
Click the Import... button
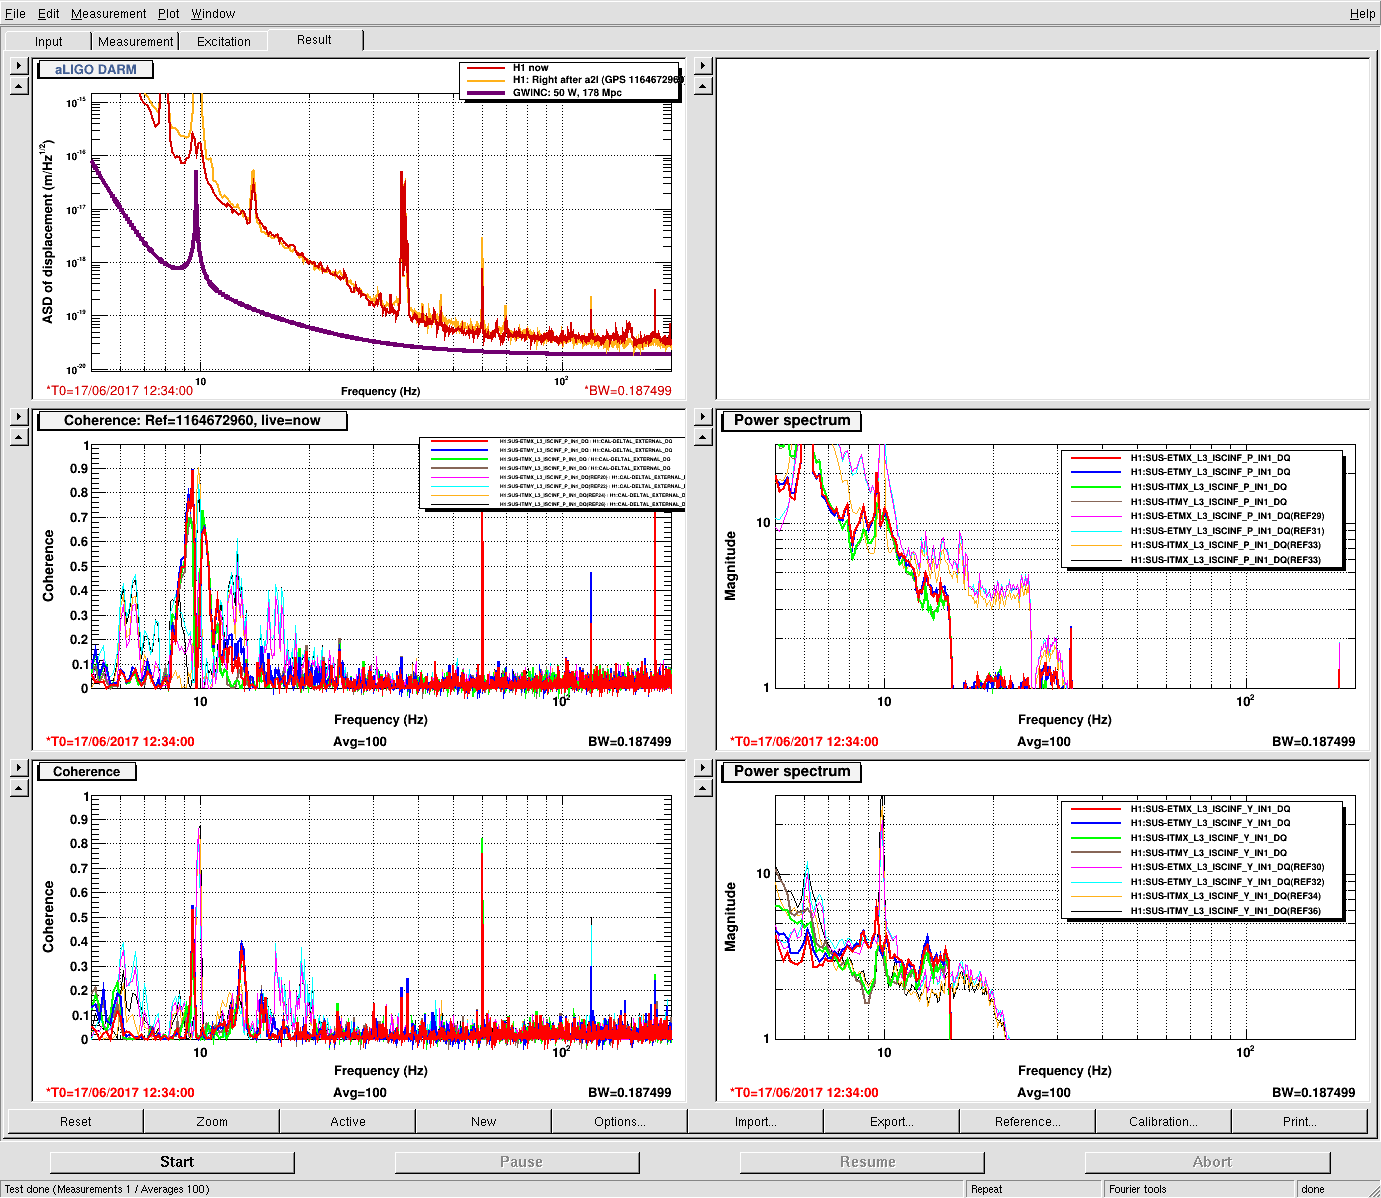click(756, 1121)
